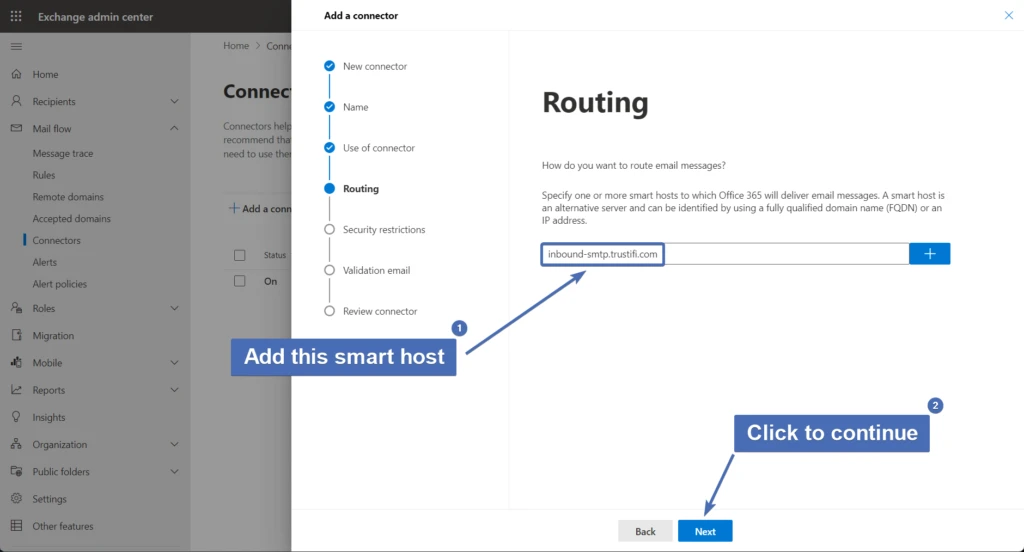The height and width of the screenshot is (552, 1024).
Task: Go to the Use of connector step
Action: 378,148
